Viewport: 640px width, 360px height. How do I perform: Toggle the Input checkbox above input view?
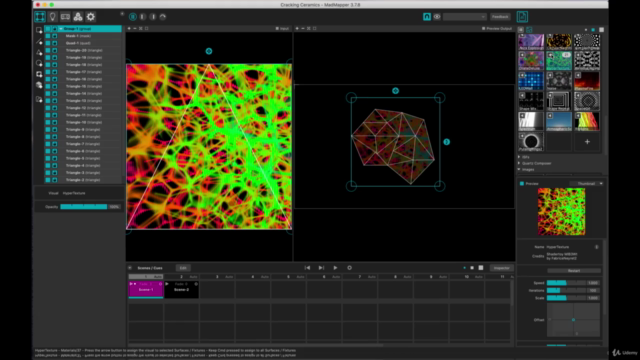(x=277, y=29)
